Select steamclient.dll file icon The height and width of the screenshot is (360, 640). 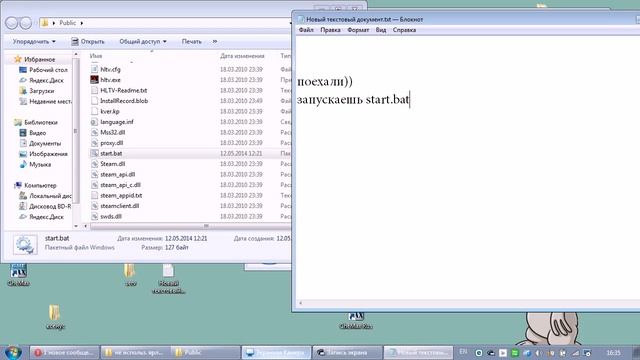coord(94,206)
